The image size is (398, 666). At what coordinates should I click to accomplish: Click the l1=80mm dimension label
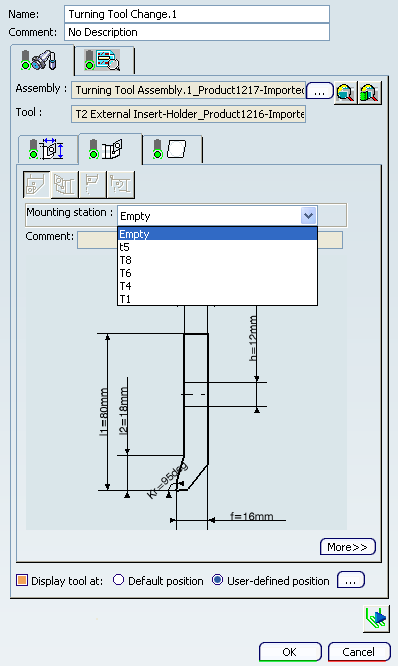[103, 412]
